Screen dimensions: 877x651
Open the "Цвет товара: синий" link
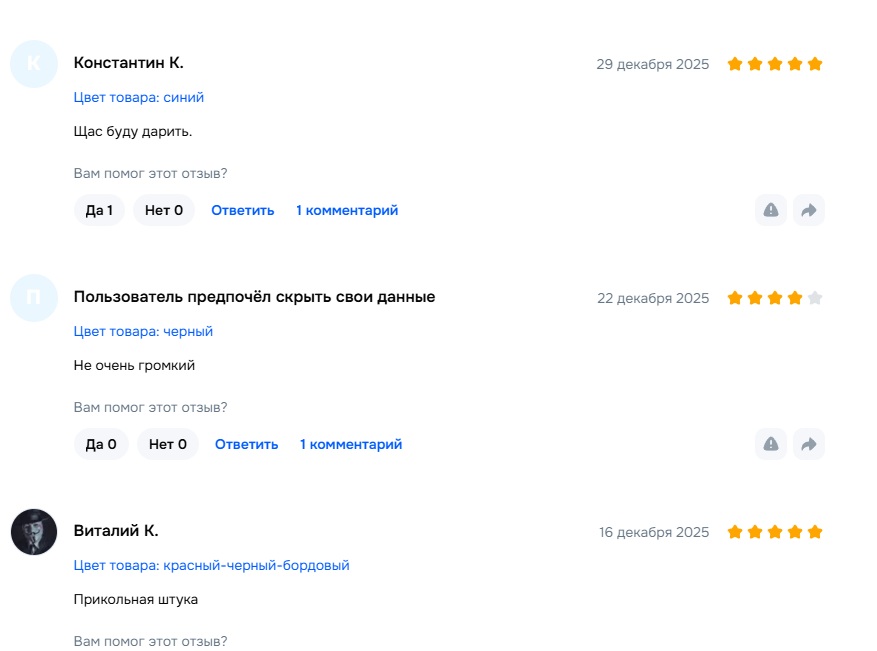click(x=139, y=98)
